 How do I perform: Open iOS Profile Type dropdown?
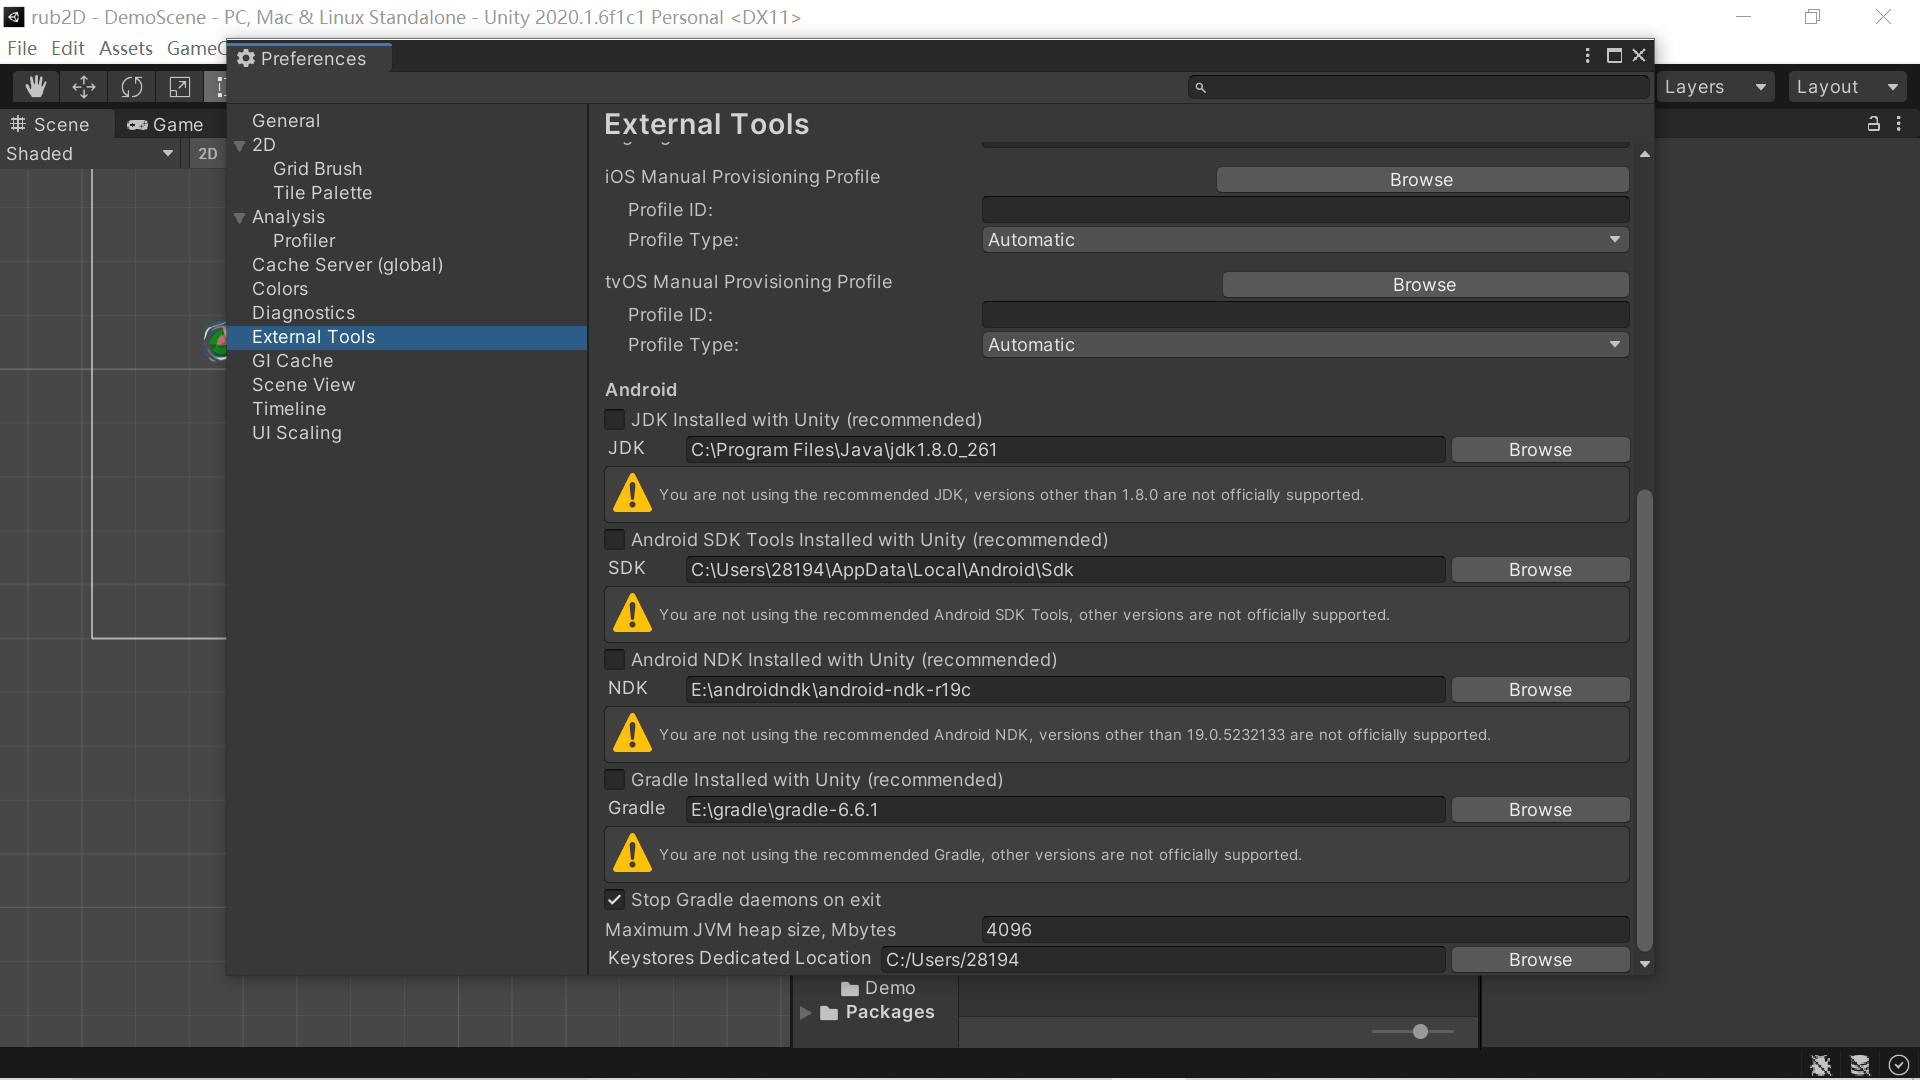coord(1305,240)
